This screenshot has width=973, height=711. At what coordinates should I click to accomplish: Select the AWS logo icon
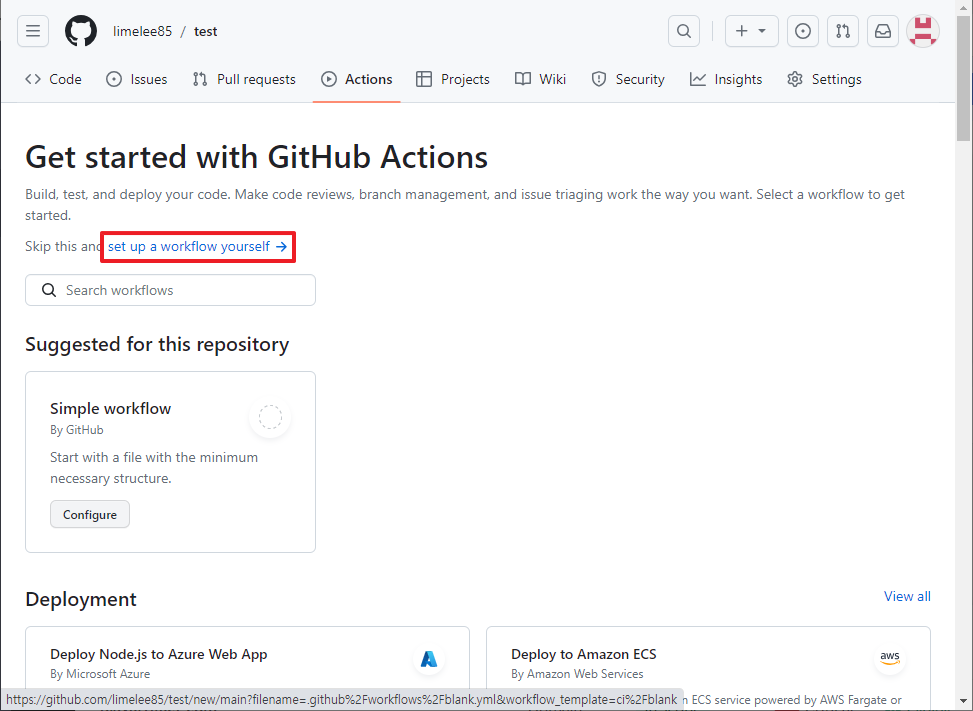click(x=890, y=659)
